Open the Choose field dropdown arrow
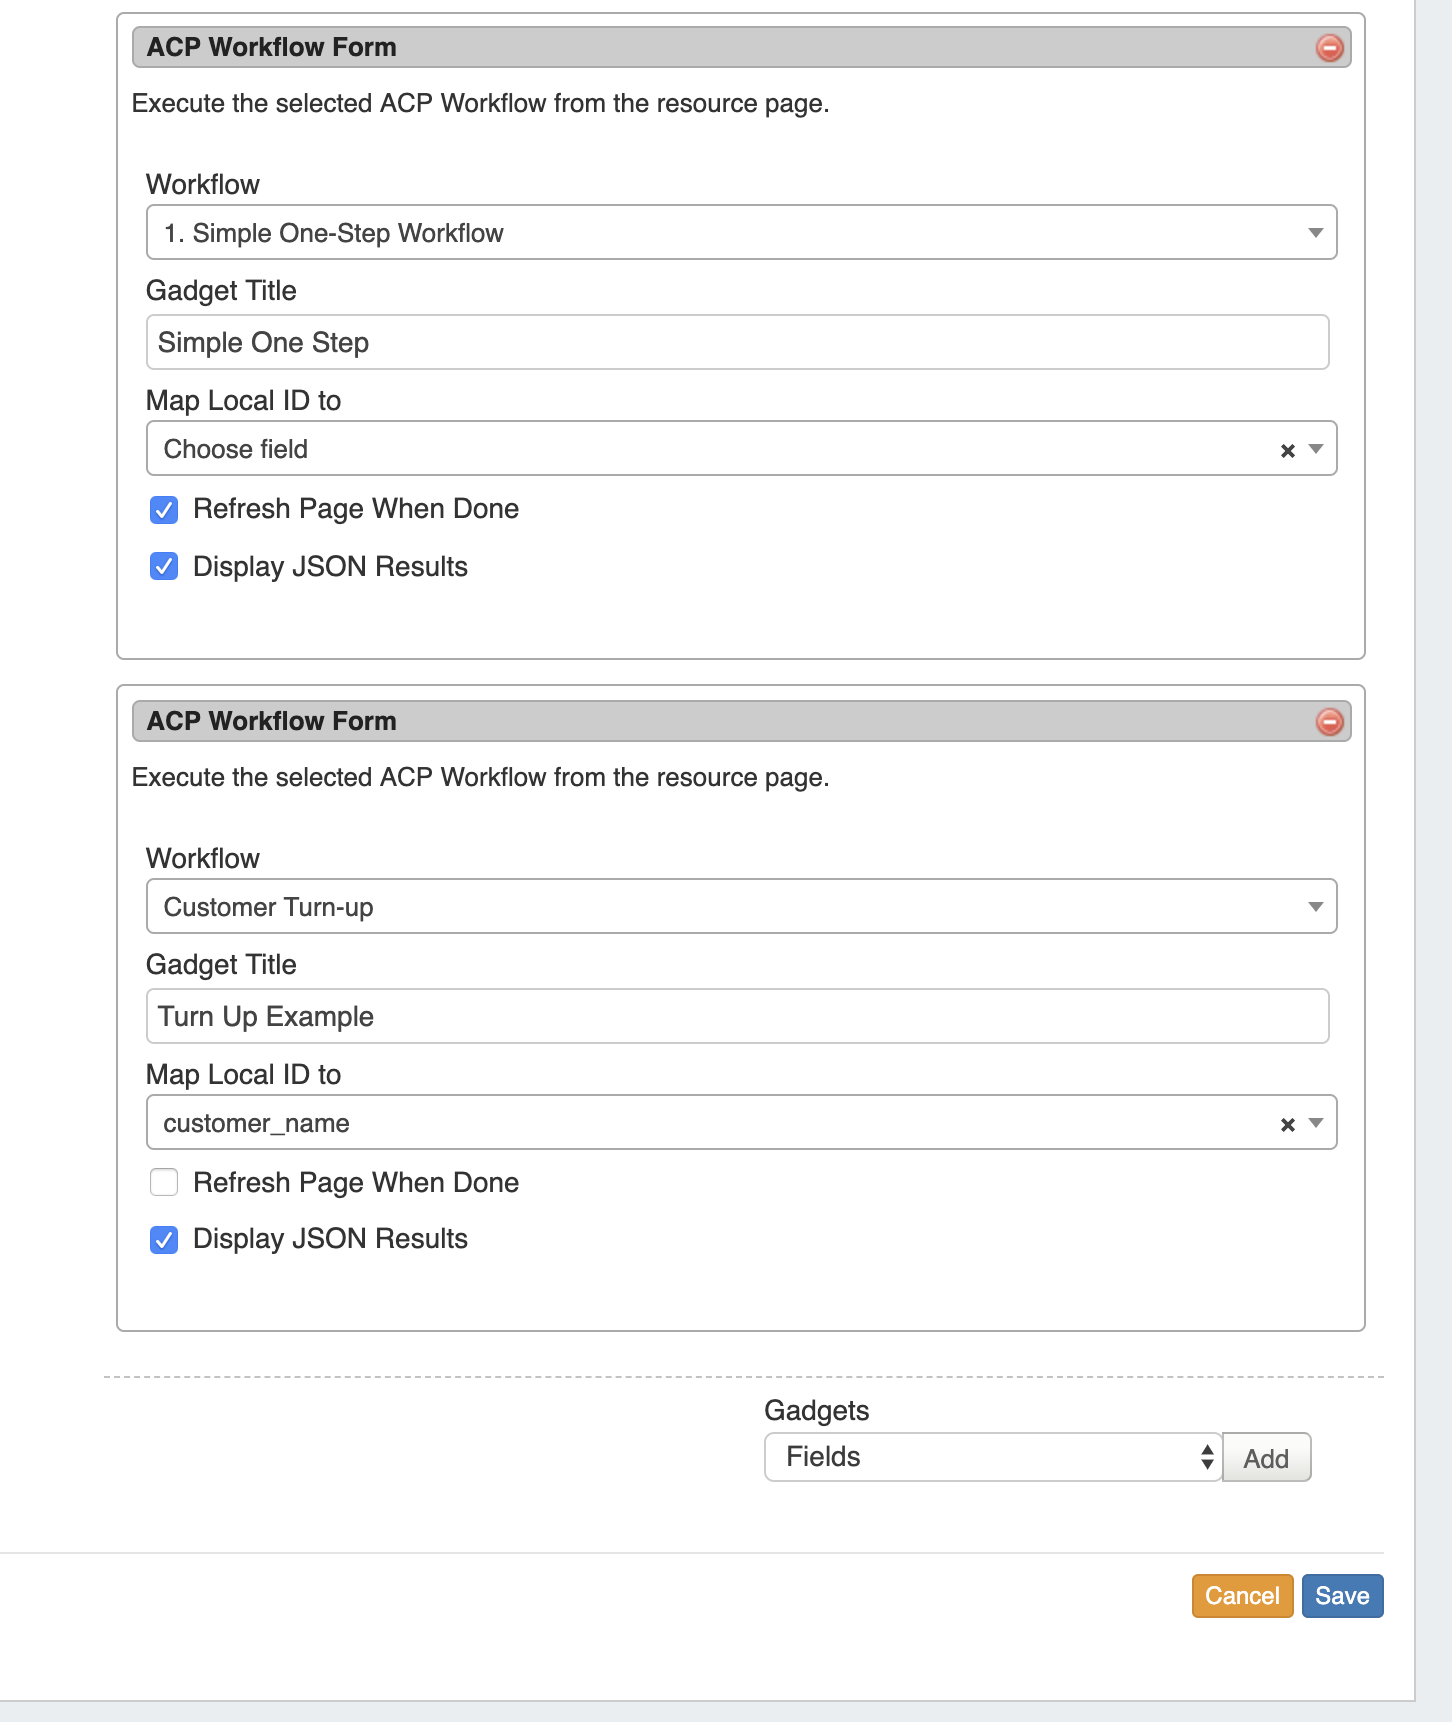The height and width of the screenshot is (1722, 1452). (1316, 450)
